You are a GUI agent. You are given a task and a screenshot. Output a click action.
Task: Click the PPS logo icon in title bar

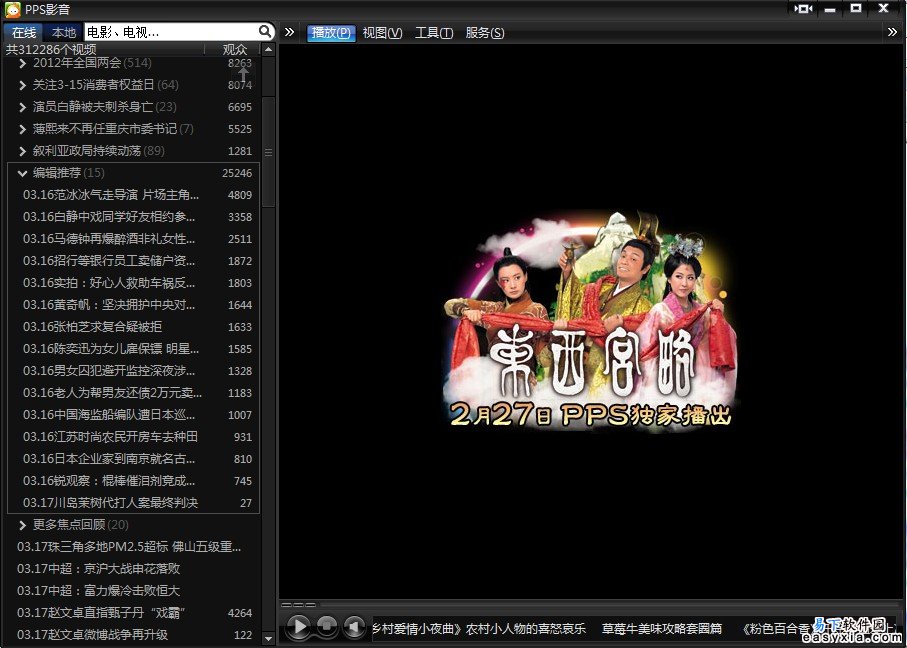11,9
